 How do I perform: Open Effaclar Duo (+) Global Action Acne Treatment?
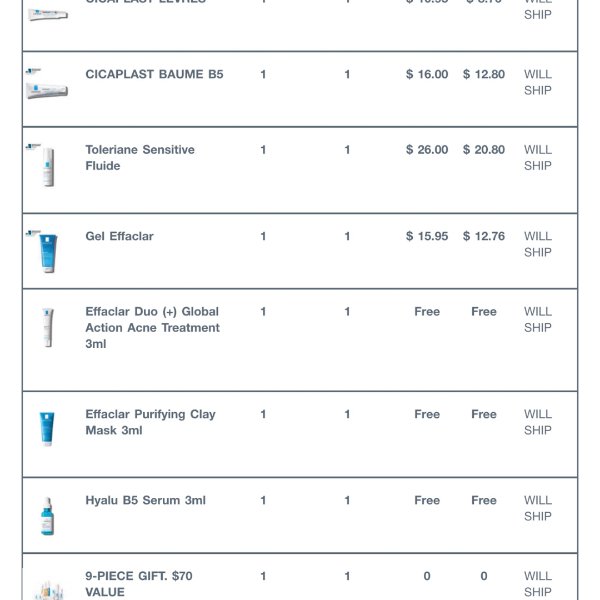152,328
